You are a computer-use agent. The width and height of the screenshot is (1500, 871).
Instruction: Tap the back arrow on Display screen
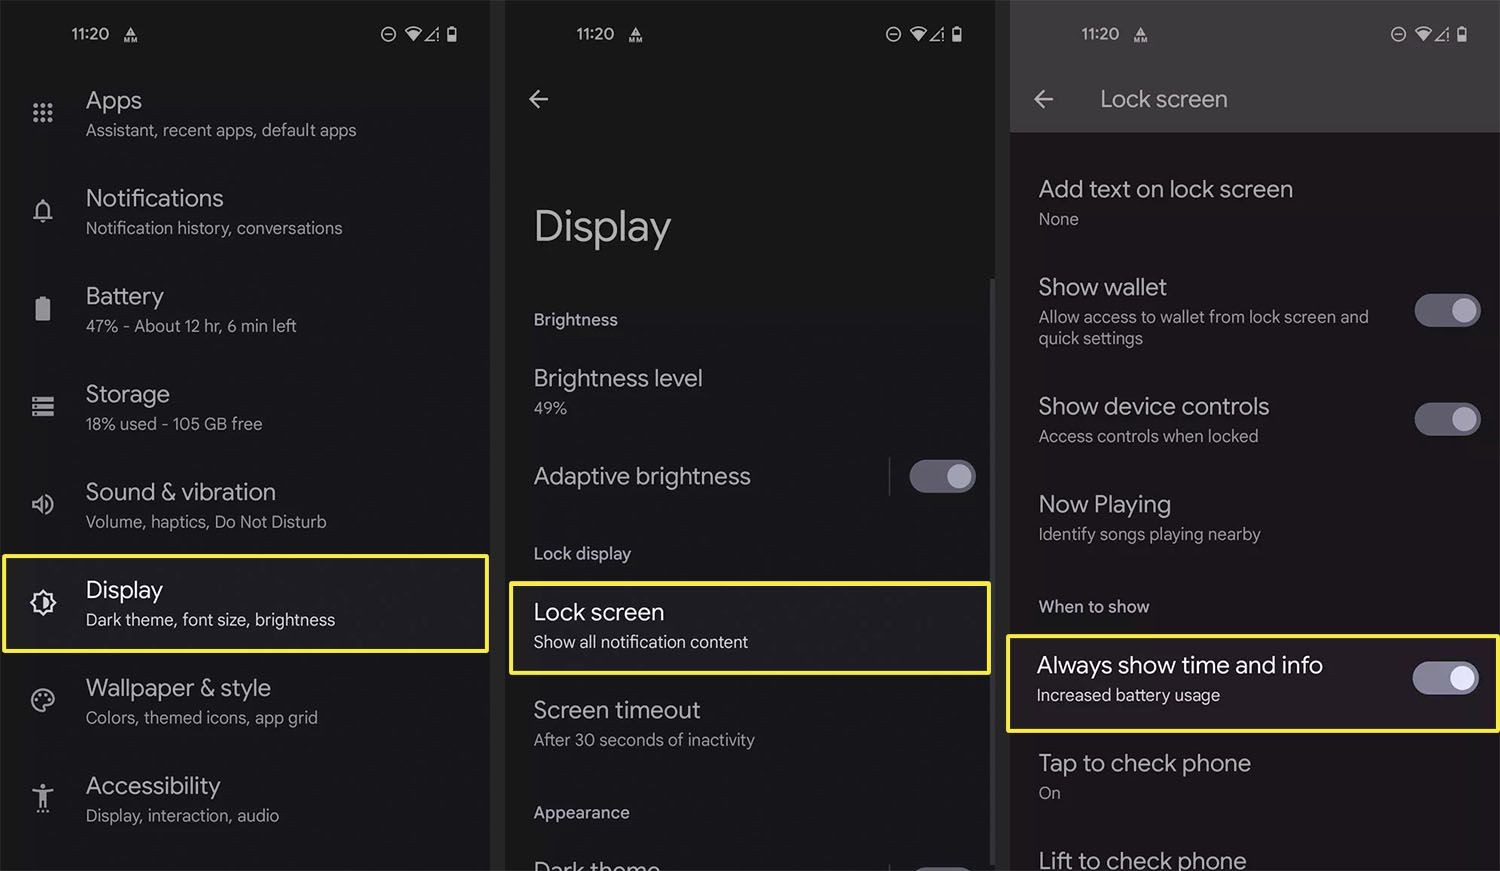click(538, 98)
